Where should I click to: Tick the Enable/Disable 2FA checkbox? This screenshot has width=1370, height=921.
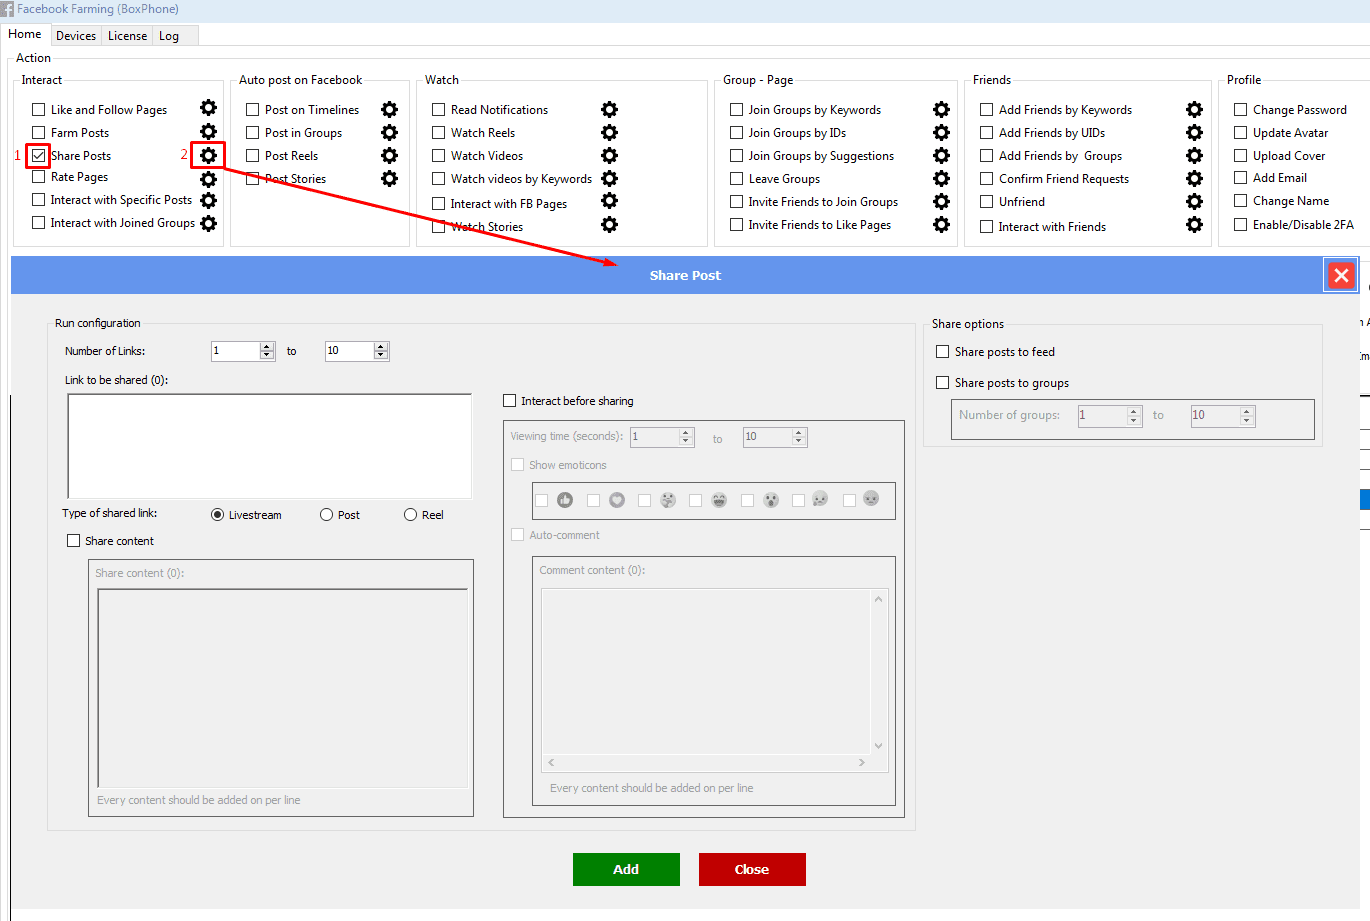(x=1240, y=224)
